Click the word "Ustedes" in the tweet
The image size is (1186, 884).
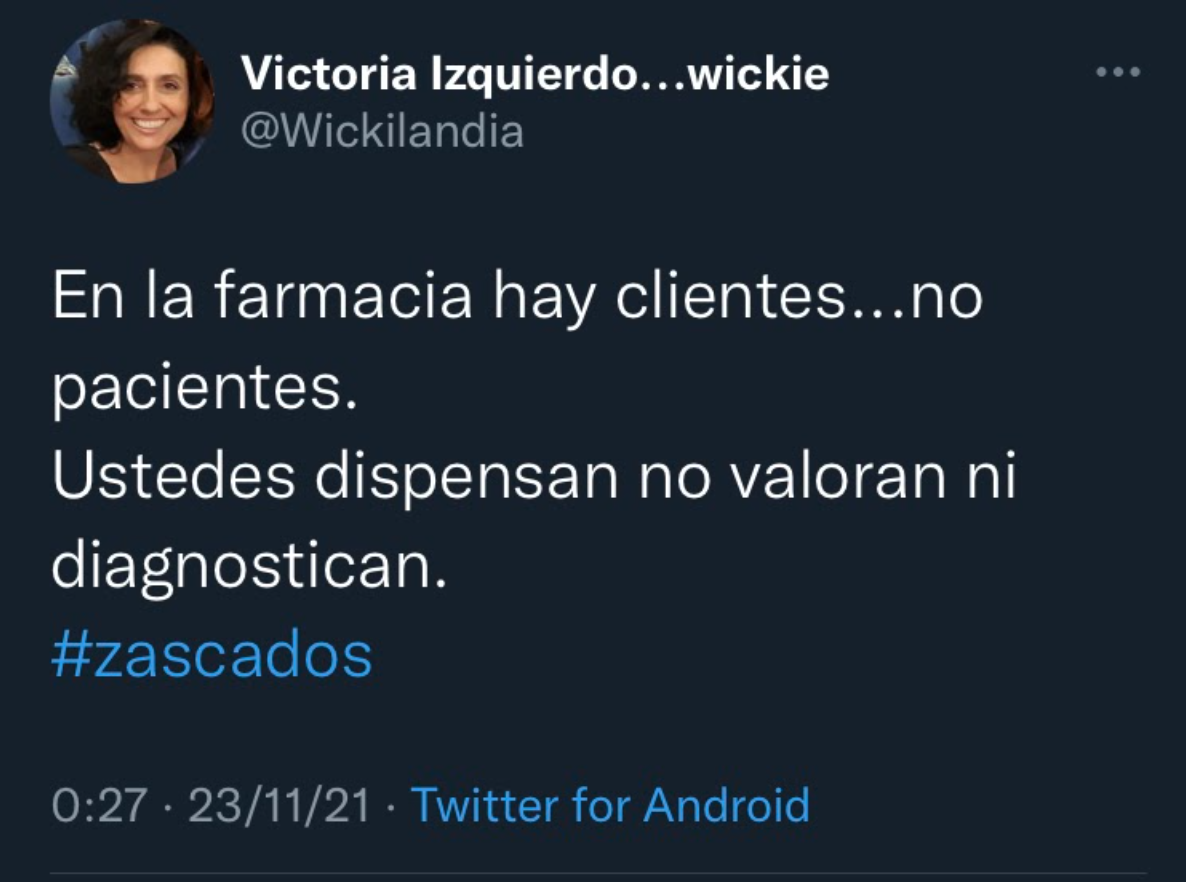click(x=173, y=476)
